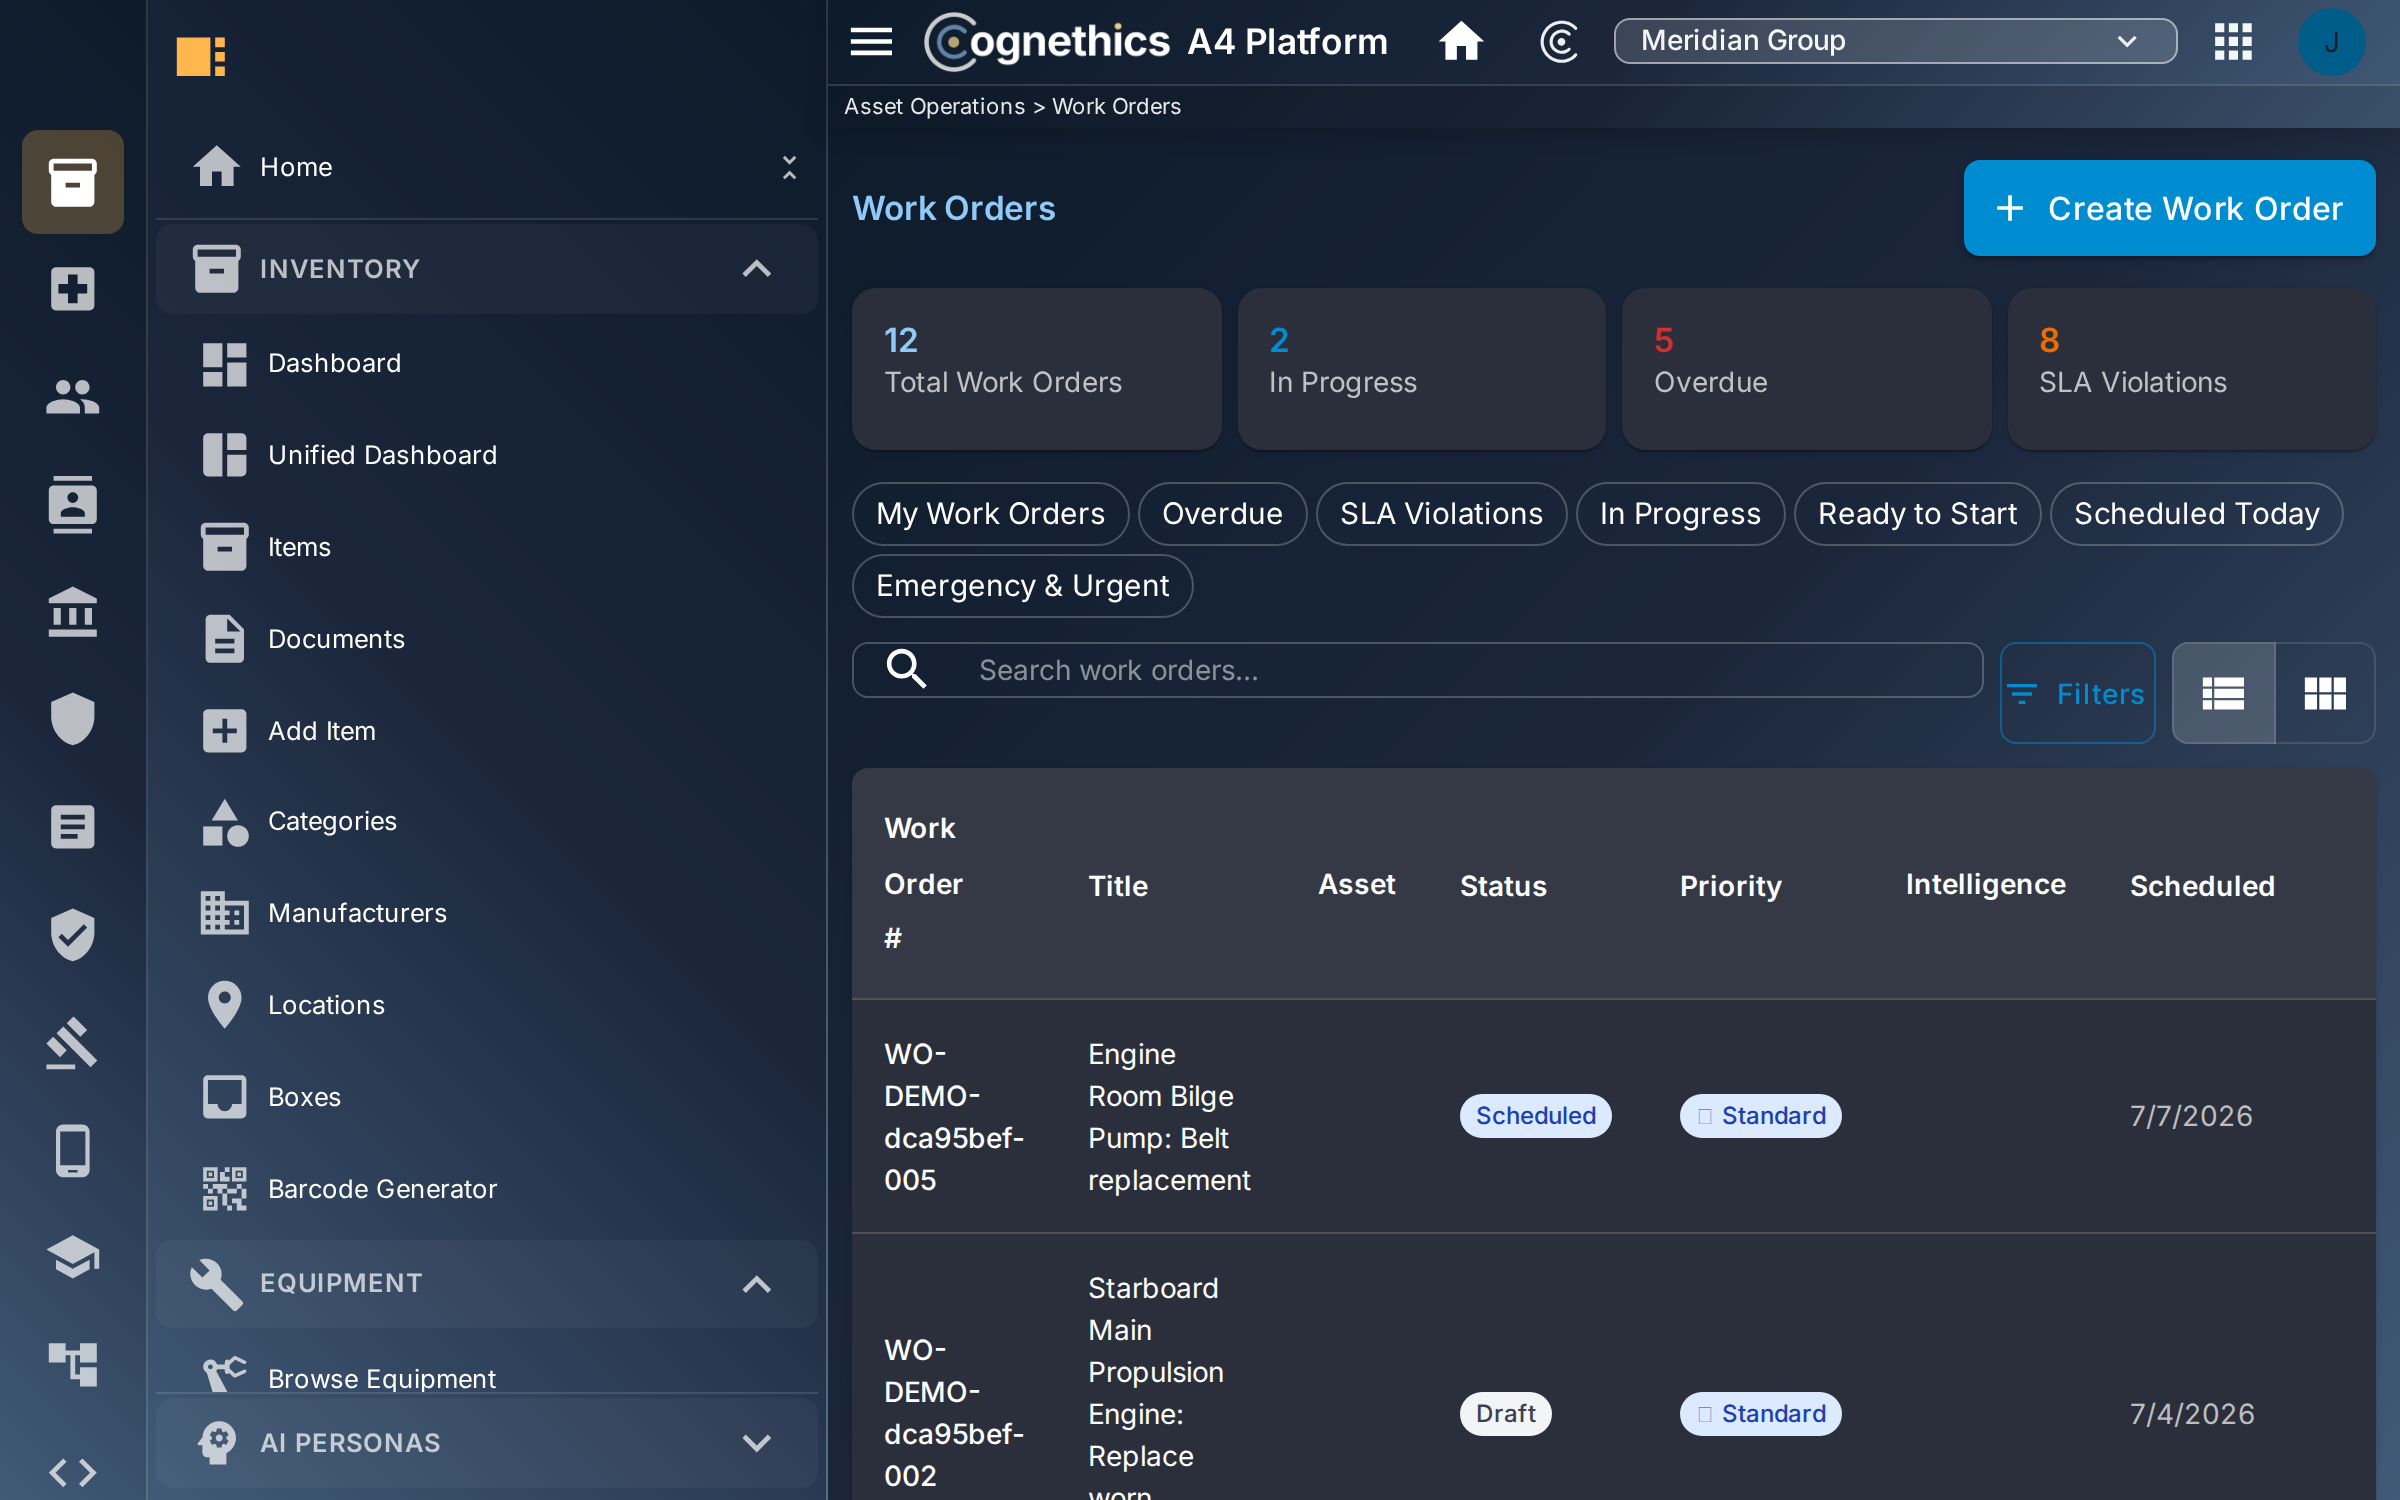The width and height of the screenshot is (2400, 1500).
Task: Open the shield checkmark rail icon
Action: (x=72, y=935)
